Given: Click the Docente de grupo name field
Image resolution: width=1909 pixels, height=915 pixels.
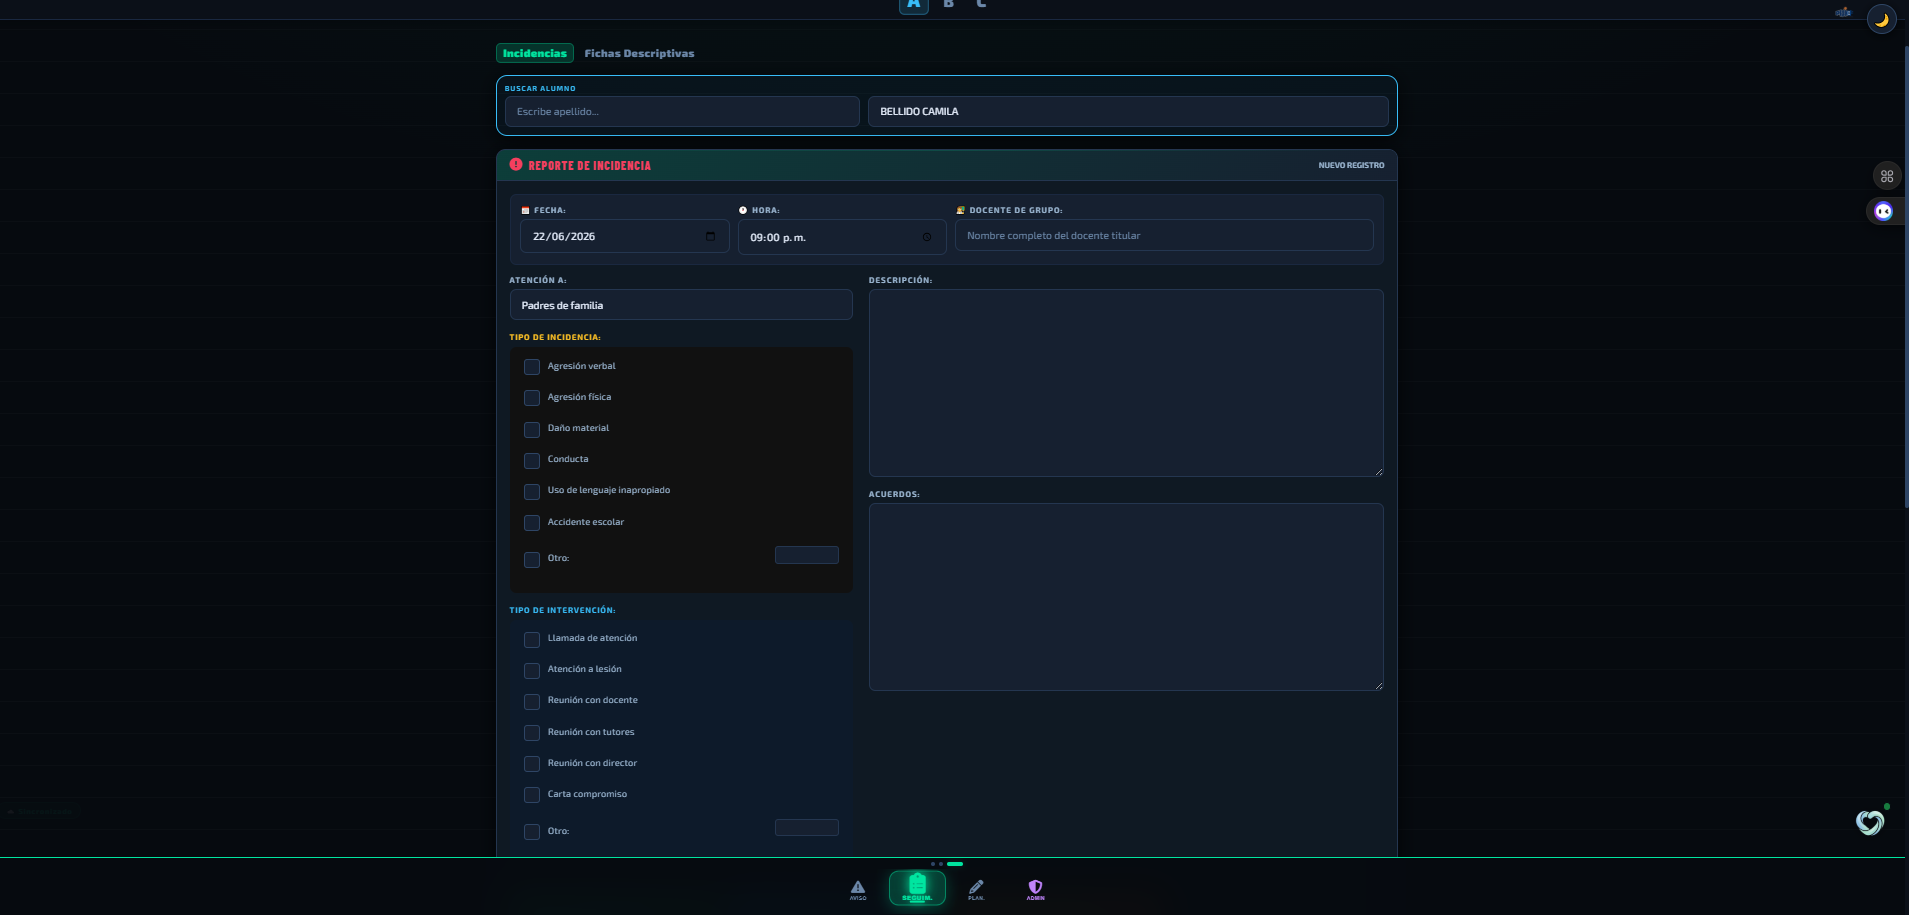Looking at the screenshot, I should coord(1164,236).
